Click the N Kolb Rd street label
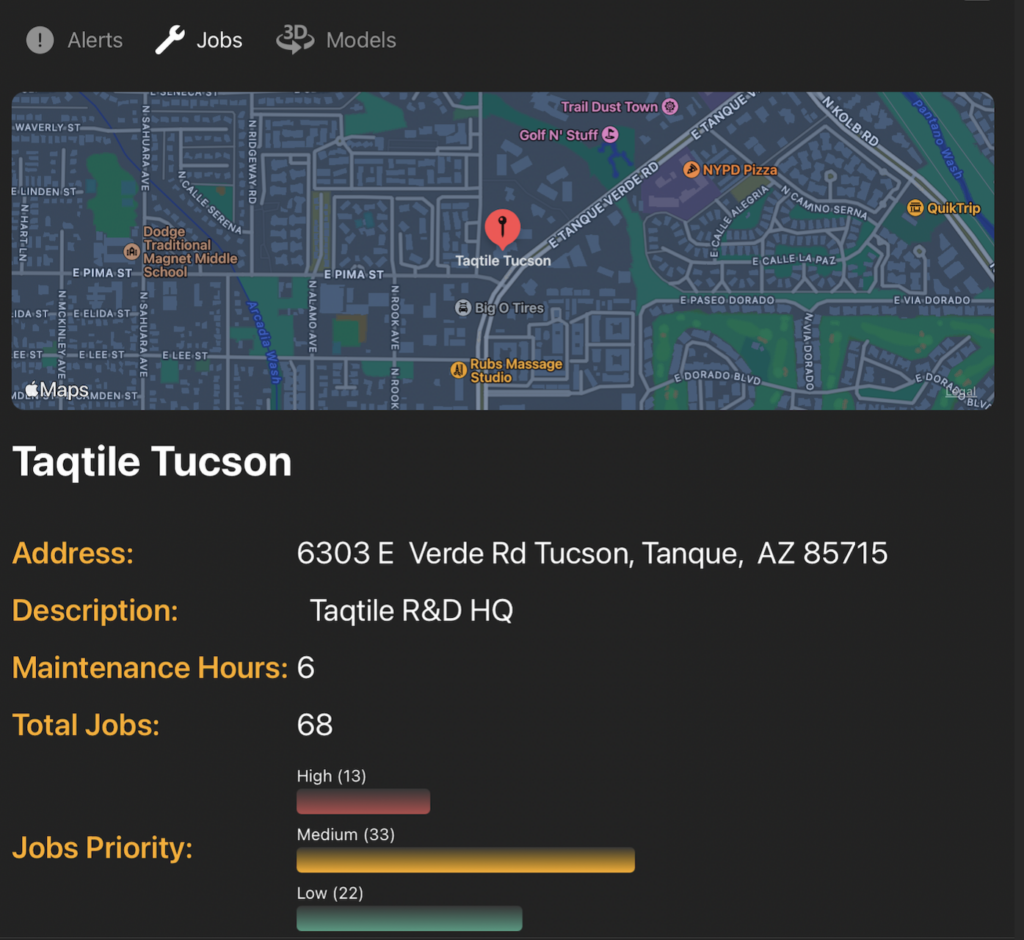 point(850,121)
